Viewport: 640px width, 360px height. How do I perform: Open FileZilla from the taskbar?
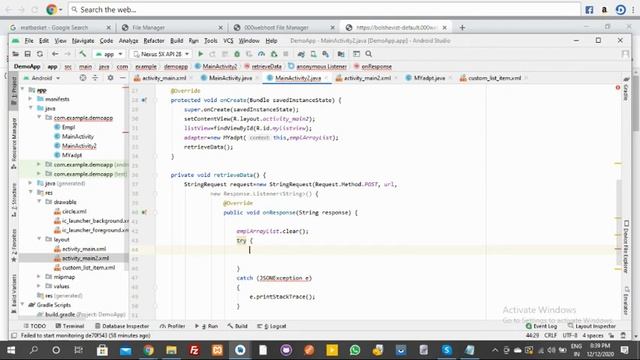[194, 350]
